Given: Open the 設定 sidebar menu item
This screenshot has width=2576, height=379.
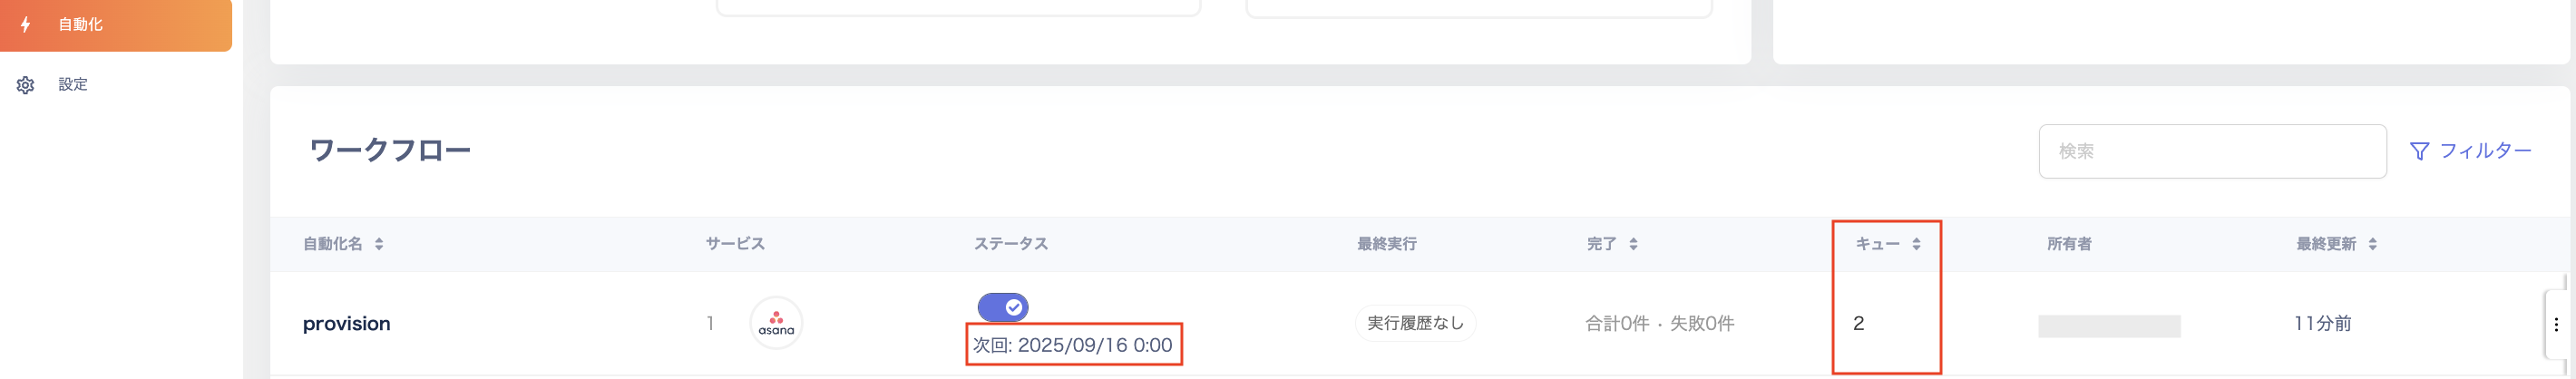Looking at the screenshot, I should tap(72, 85).
